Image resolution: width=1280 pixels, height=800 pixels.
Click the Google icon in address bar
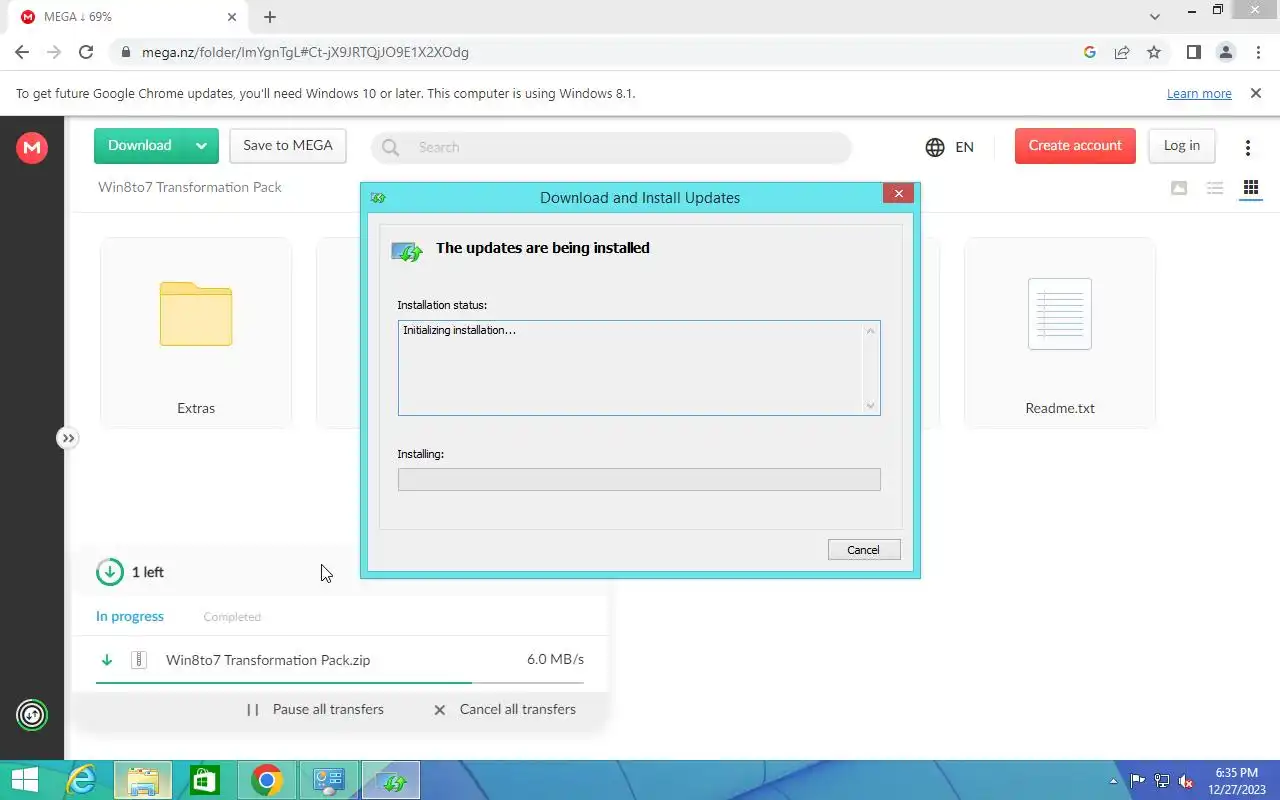1090,52
